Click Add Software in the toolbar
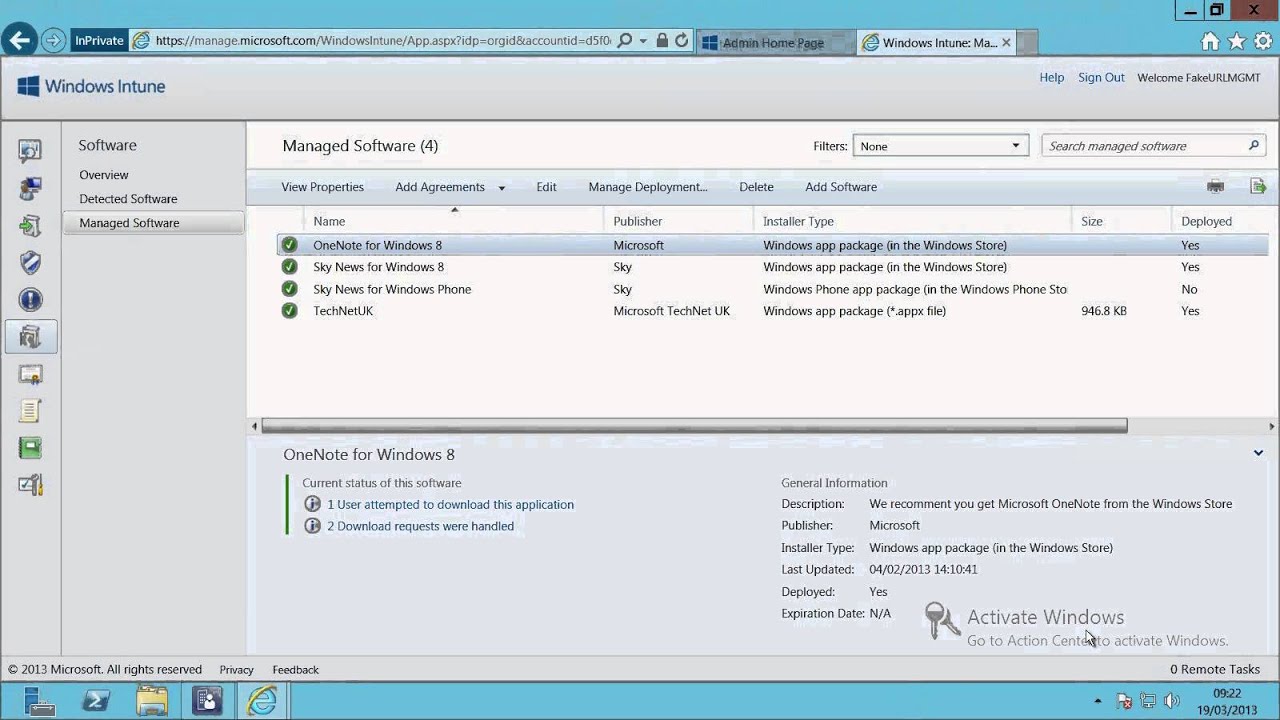Screen dimensions: 1280x720 coord(841,187)
